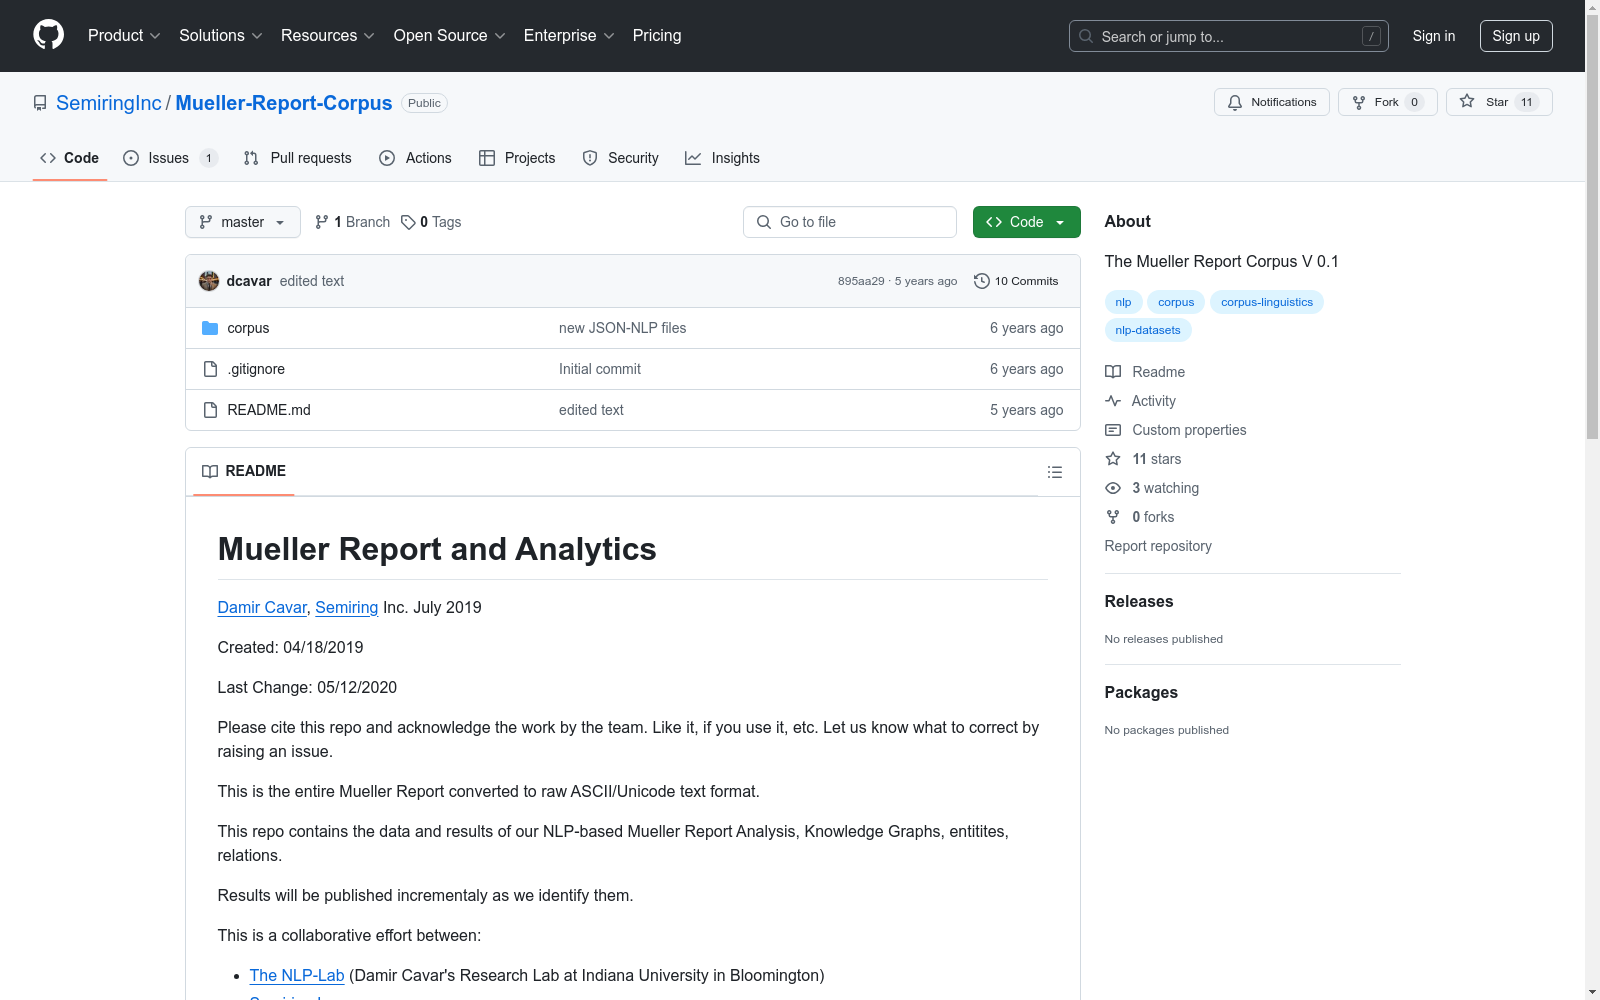Image resolution: width=1600 pixels, height=1000 pixels.
Task: Go to the Actions tab
Action: tap(415, 158)
